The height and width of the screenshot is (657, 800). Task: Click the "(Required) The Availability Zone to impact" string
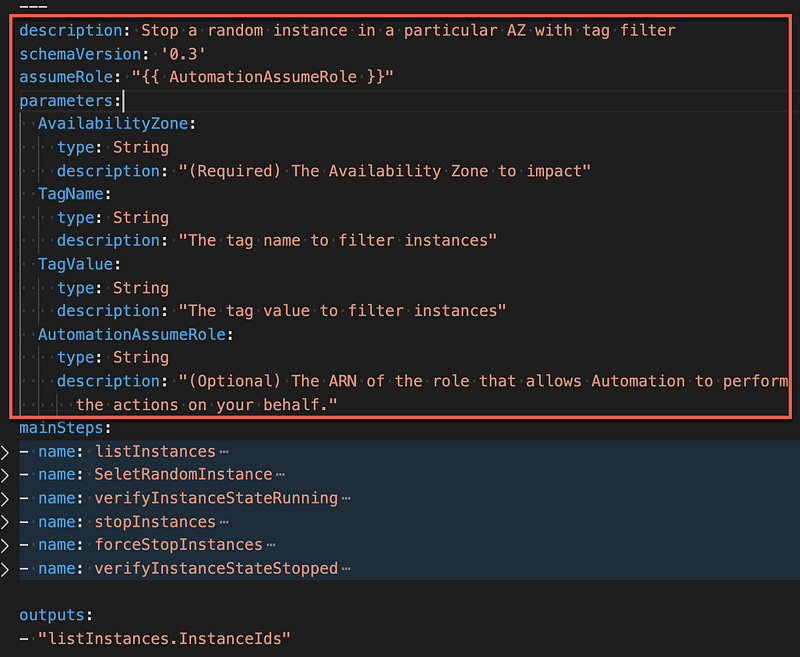point(384,171)
